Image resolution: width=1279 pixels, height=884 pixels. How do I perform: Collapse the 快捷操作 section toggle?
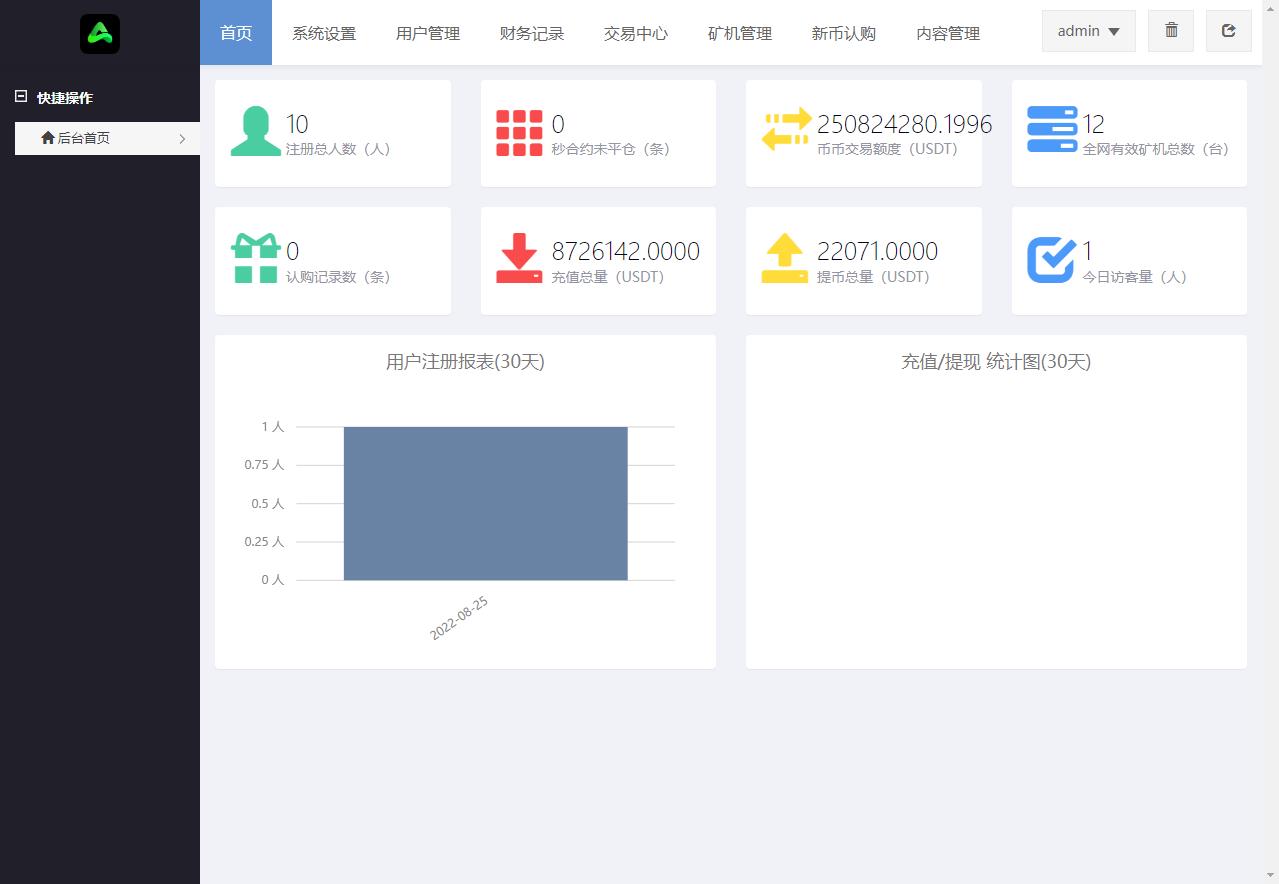click(21, 97)
